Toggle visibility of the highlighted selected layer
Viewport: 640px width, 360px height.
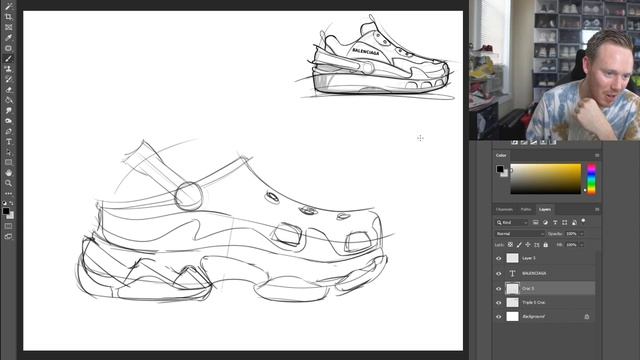point(498,289)
